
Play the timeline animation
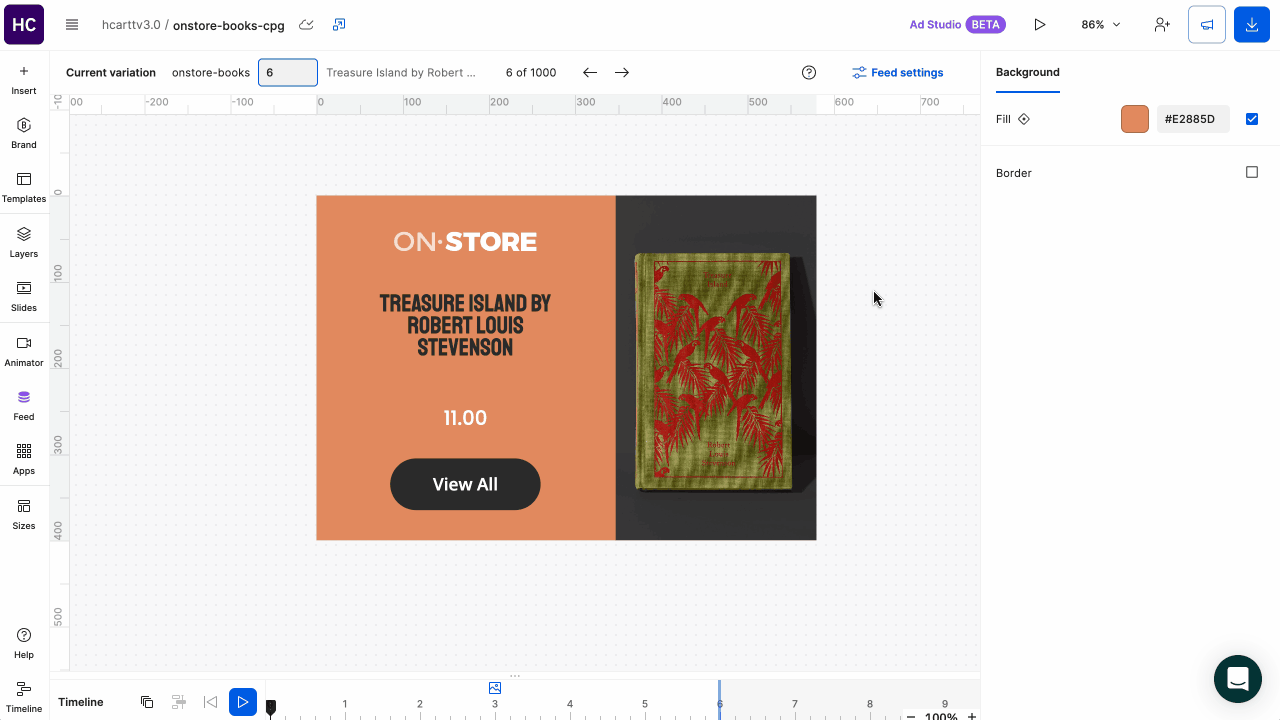[x=243, y=702]
